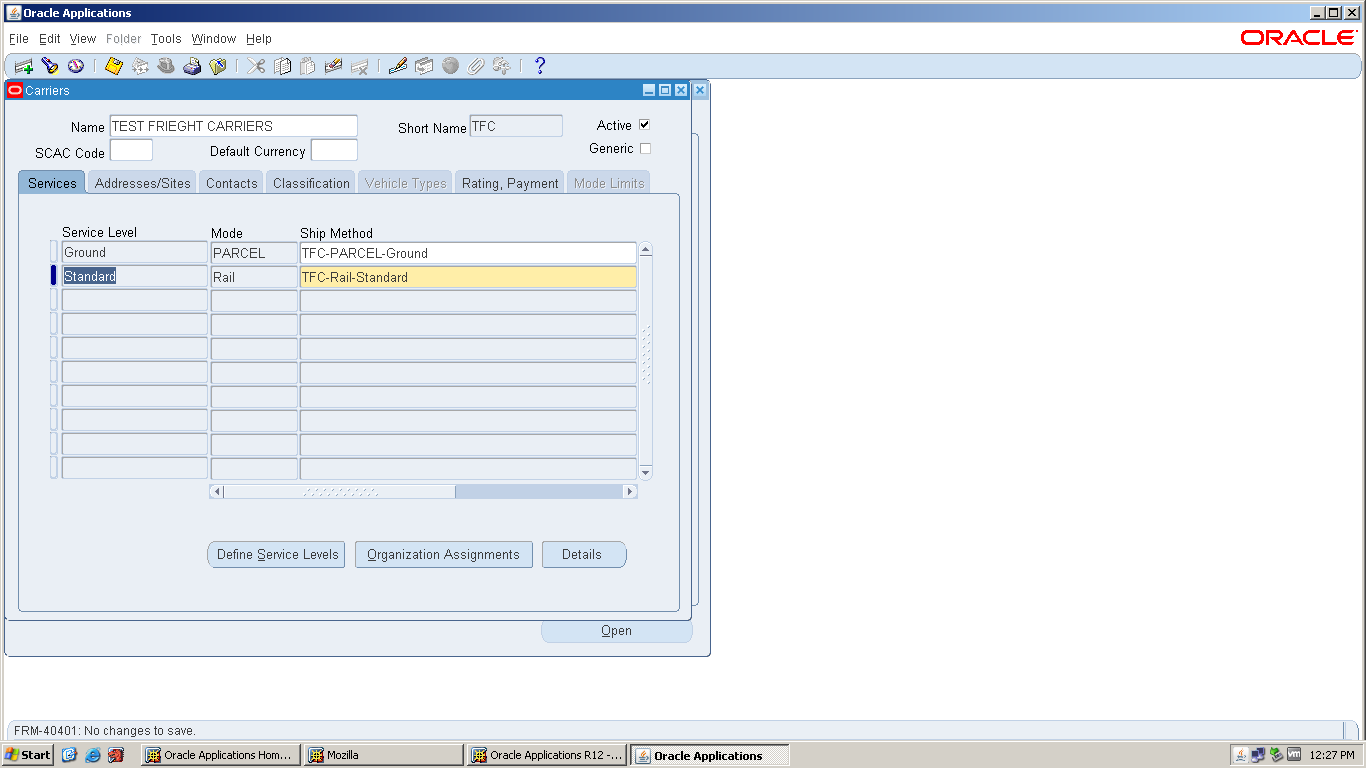1366x768 pixels.
Task: Click the TFC-PARCEL-Ground ship method cell
Action: tap(468, 253)
